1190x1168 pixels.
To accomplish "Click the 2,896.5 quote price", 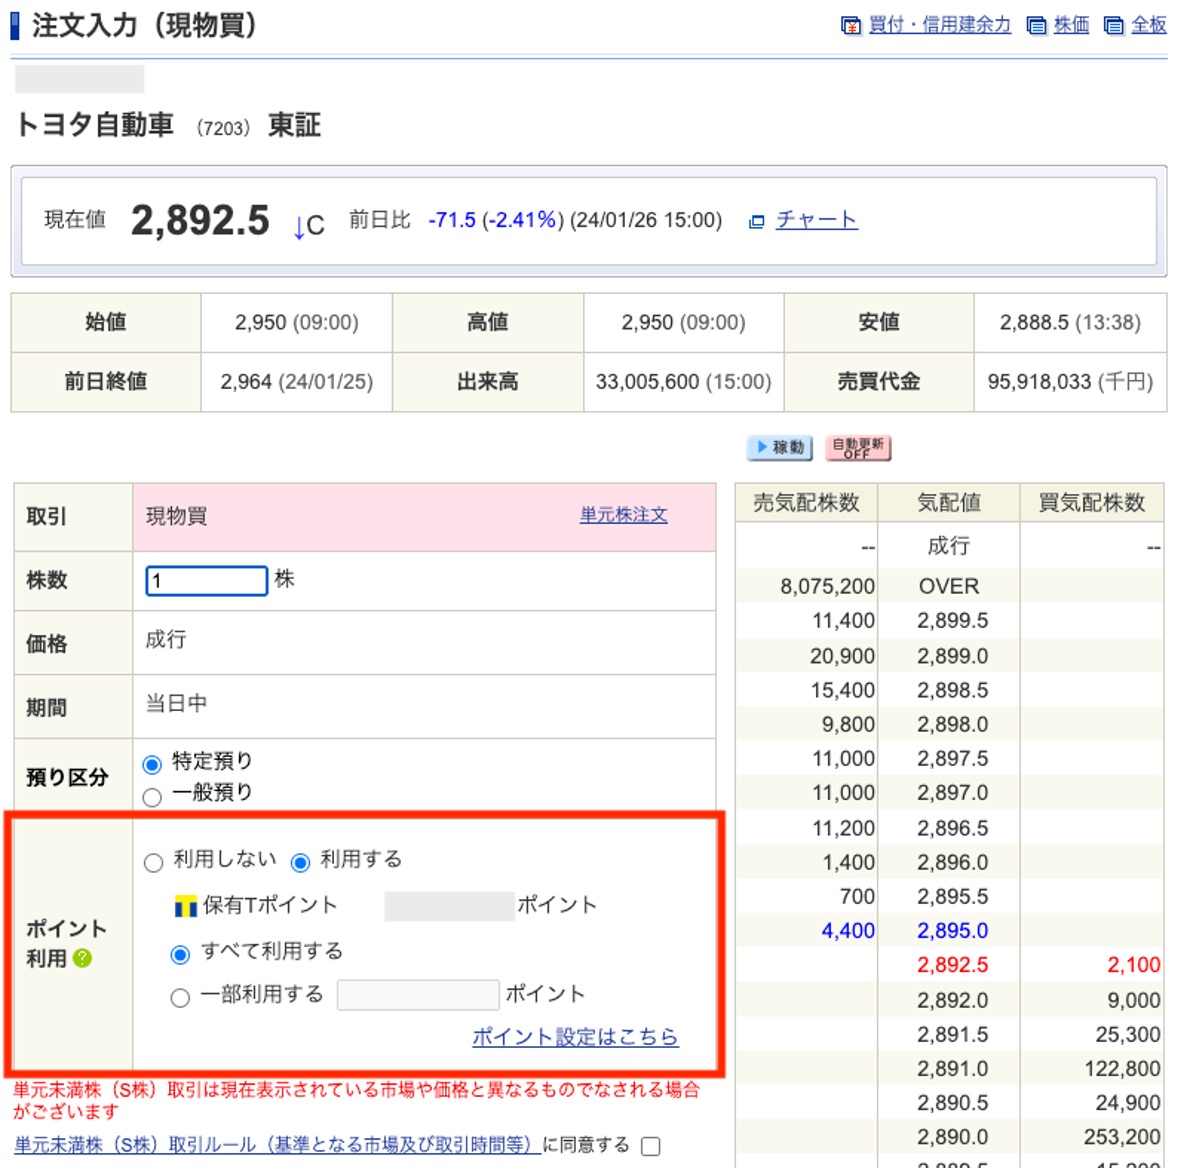I will (952, 828).
